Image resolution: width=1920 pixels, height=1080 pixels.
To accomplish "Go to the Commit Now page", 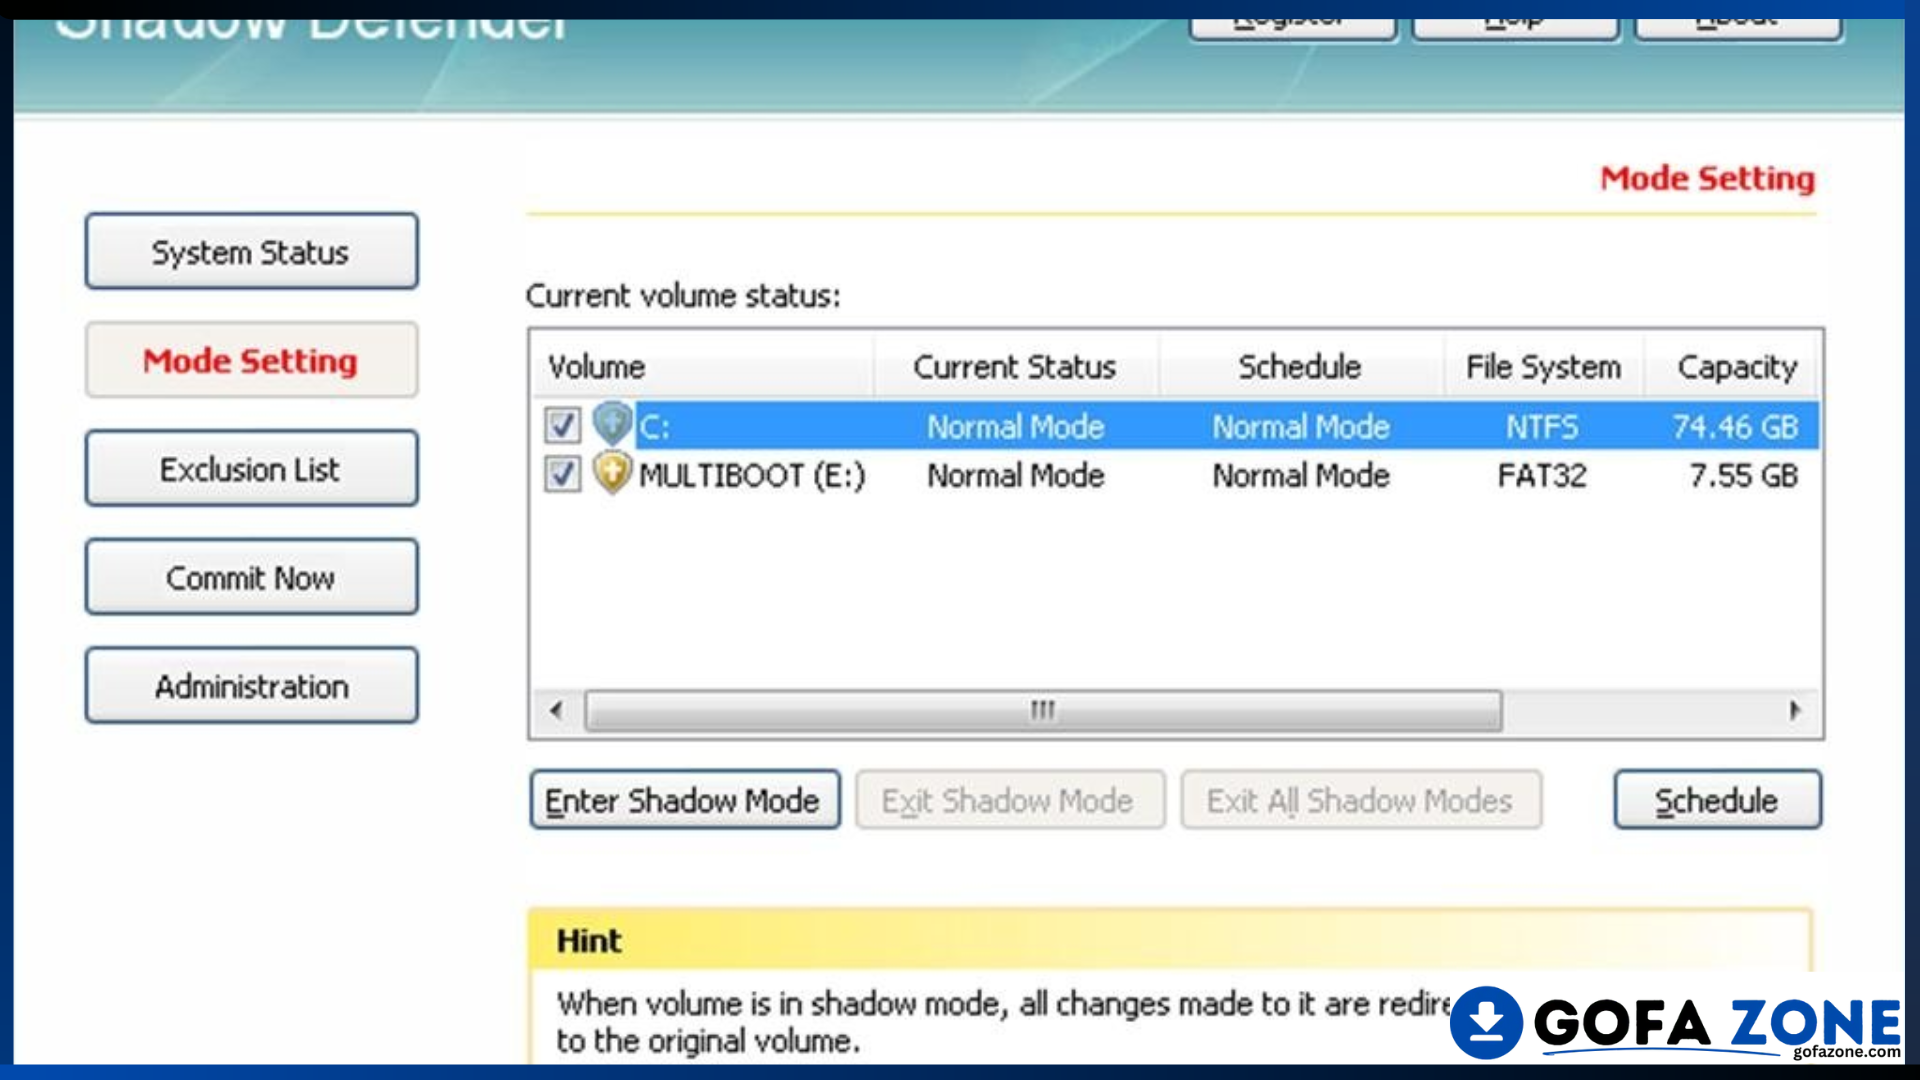I will [251, 578].
